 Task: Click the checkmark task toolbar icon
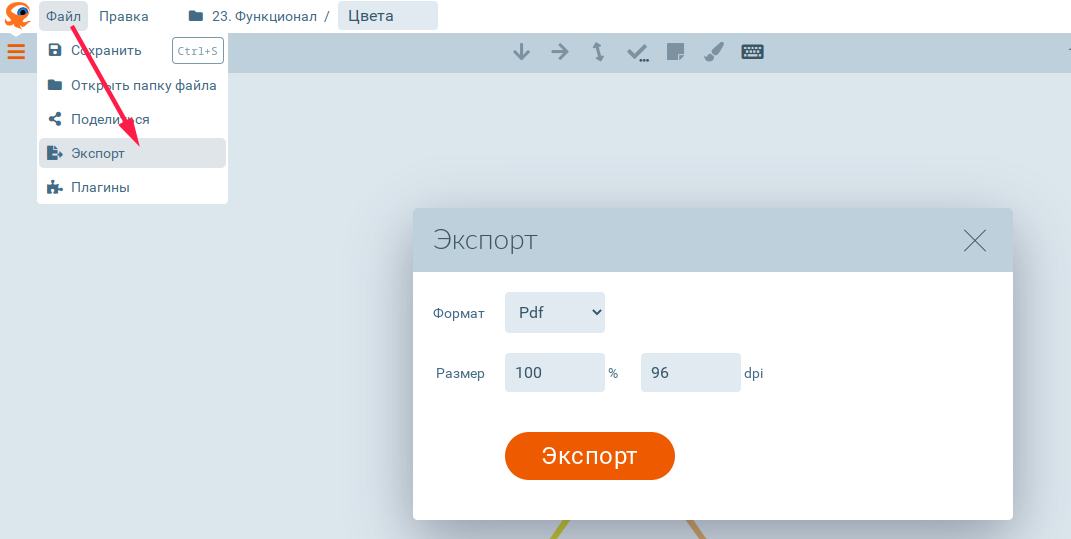coord(637,53)
